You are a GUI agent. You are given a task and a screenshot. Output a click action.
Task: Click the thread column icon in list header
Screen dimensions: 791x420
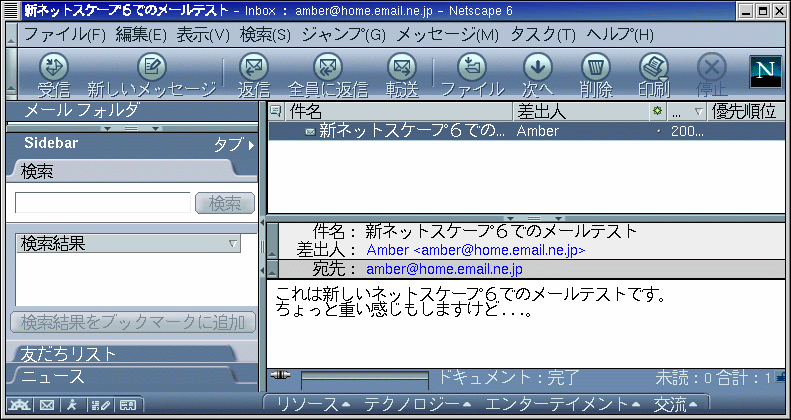click(275, 111)
